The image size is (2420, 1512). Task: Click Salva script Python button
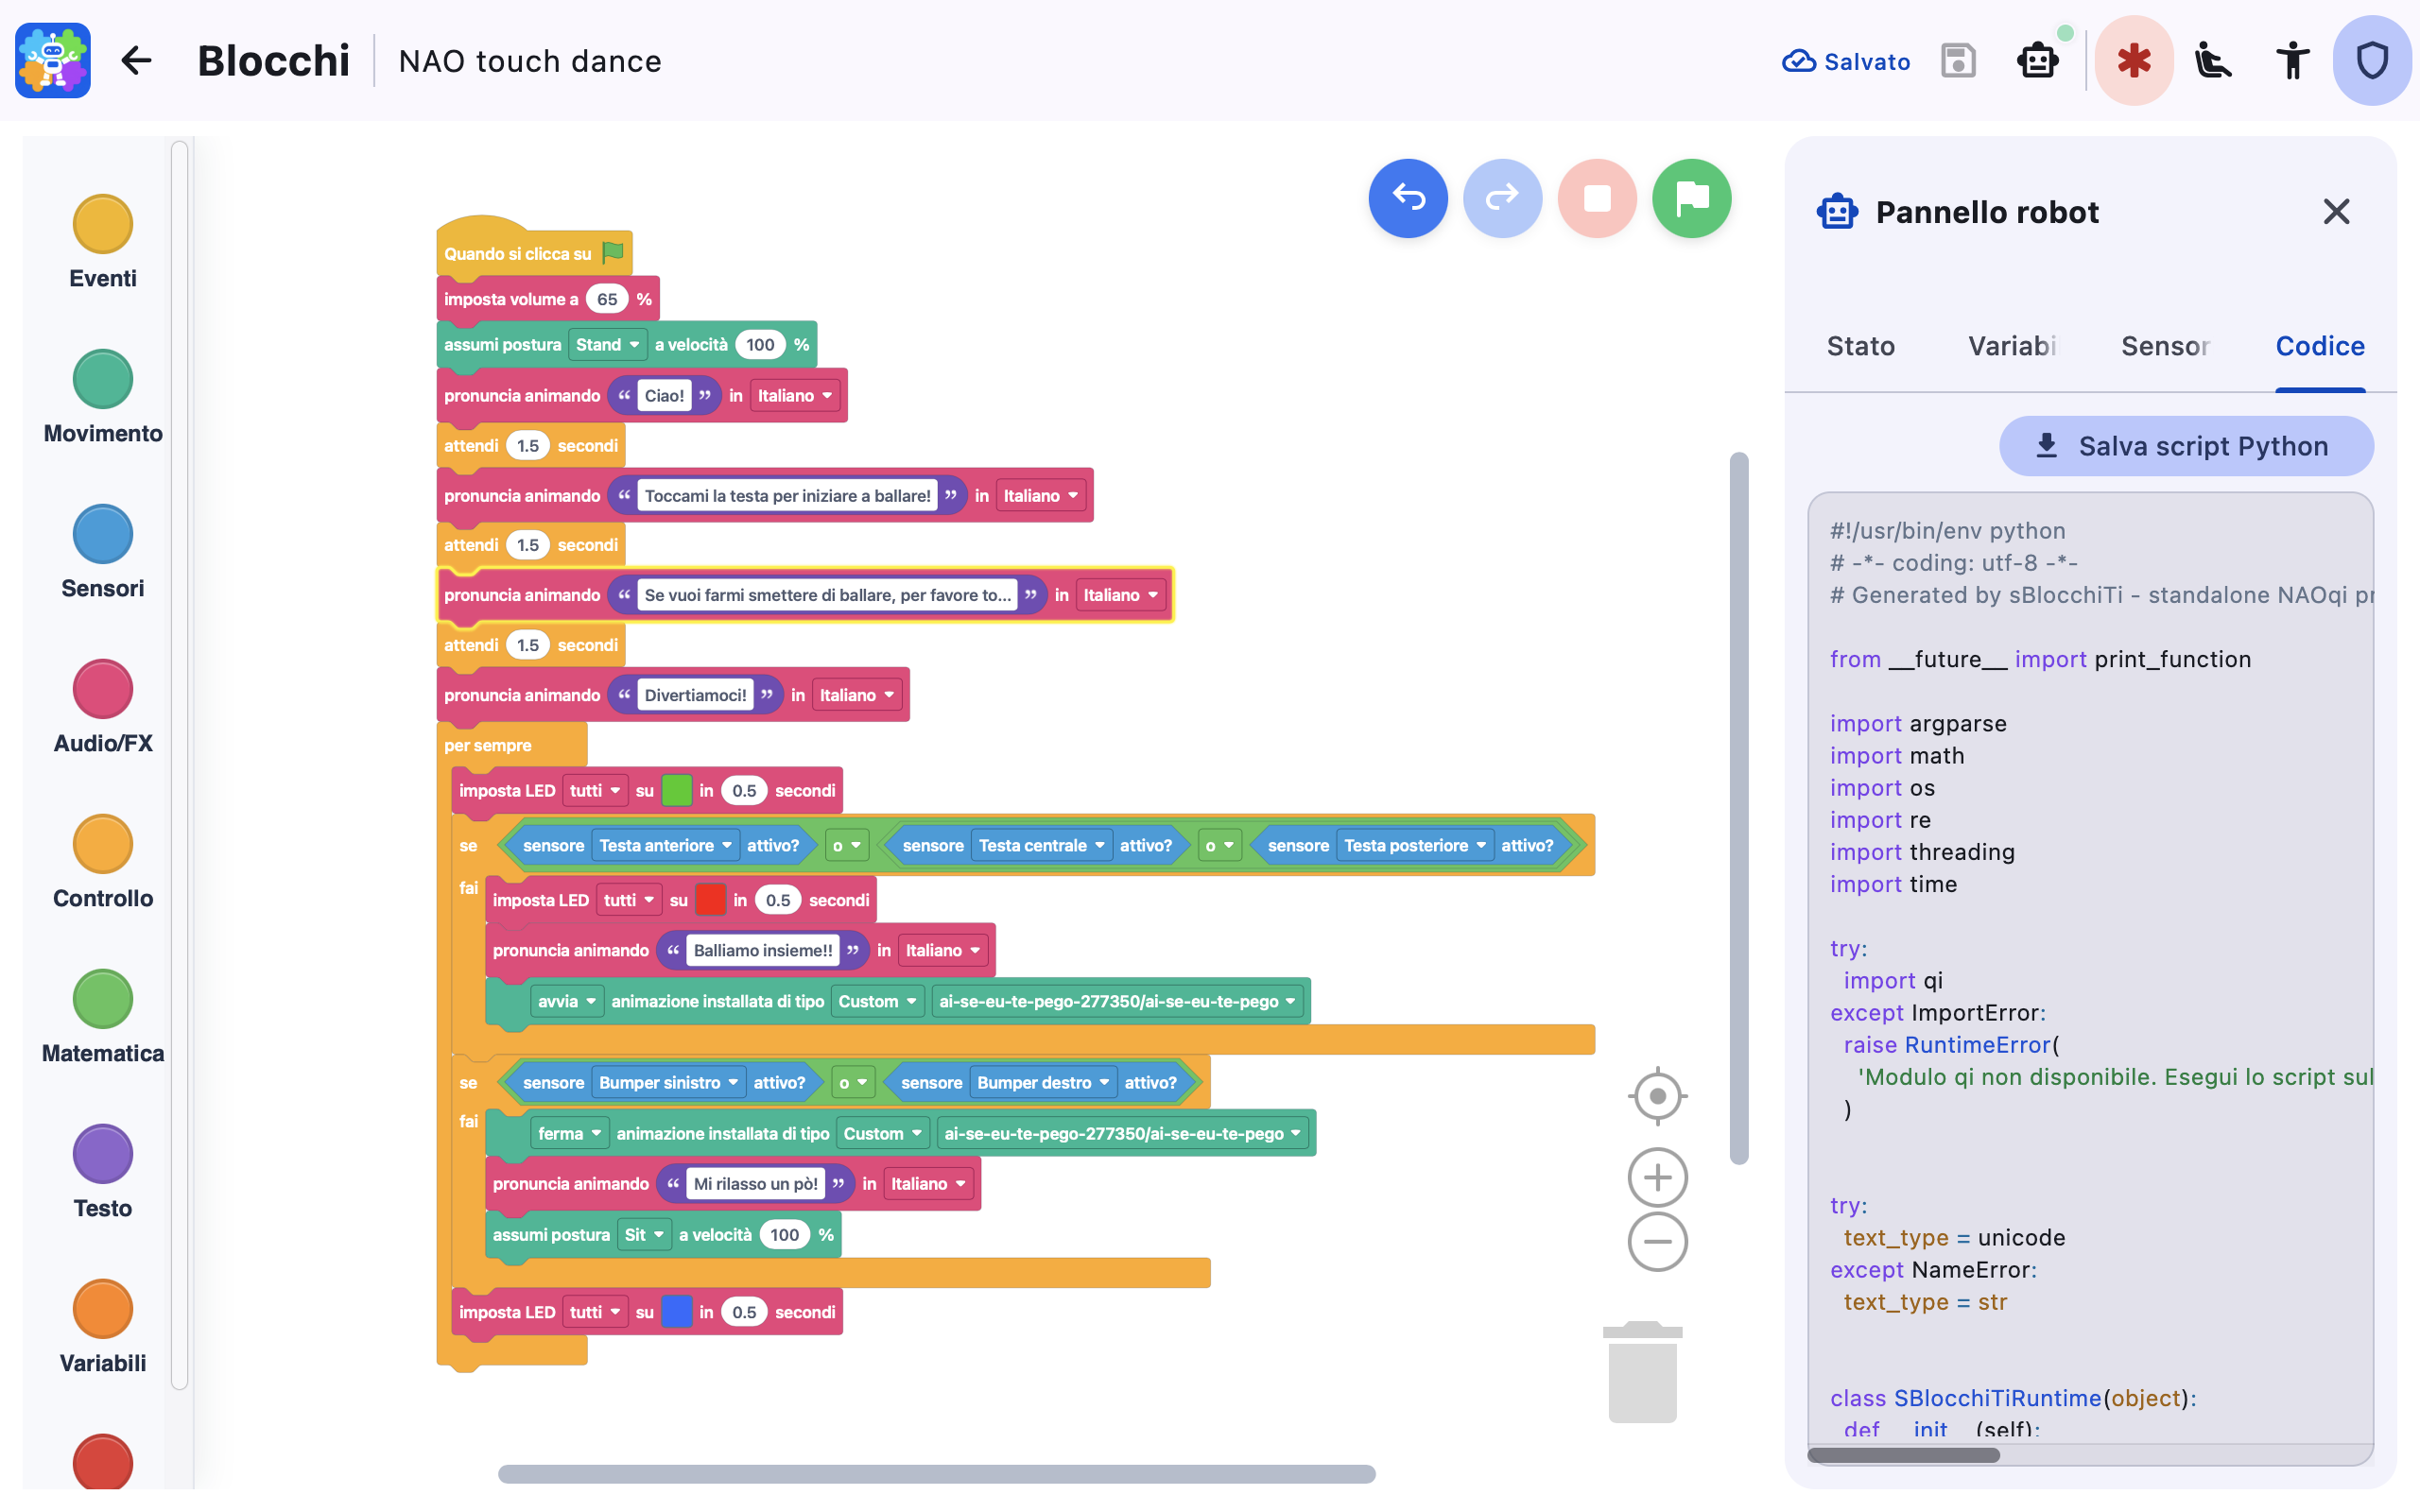coord(2186,446)
